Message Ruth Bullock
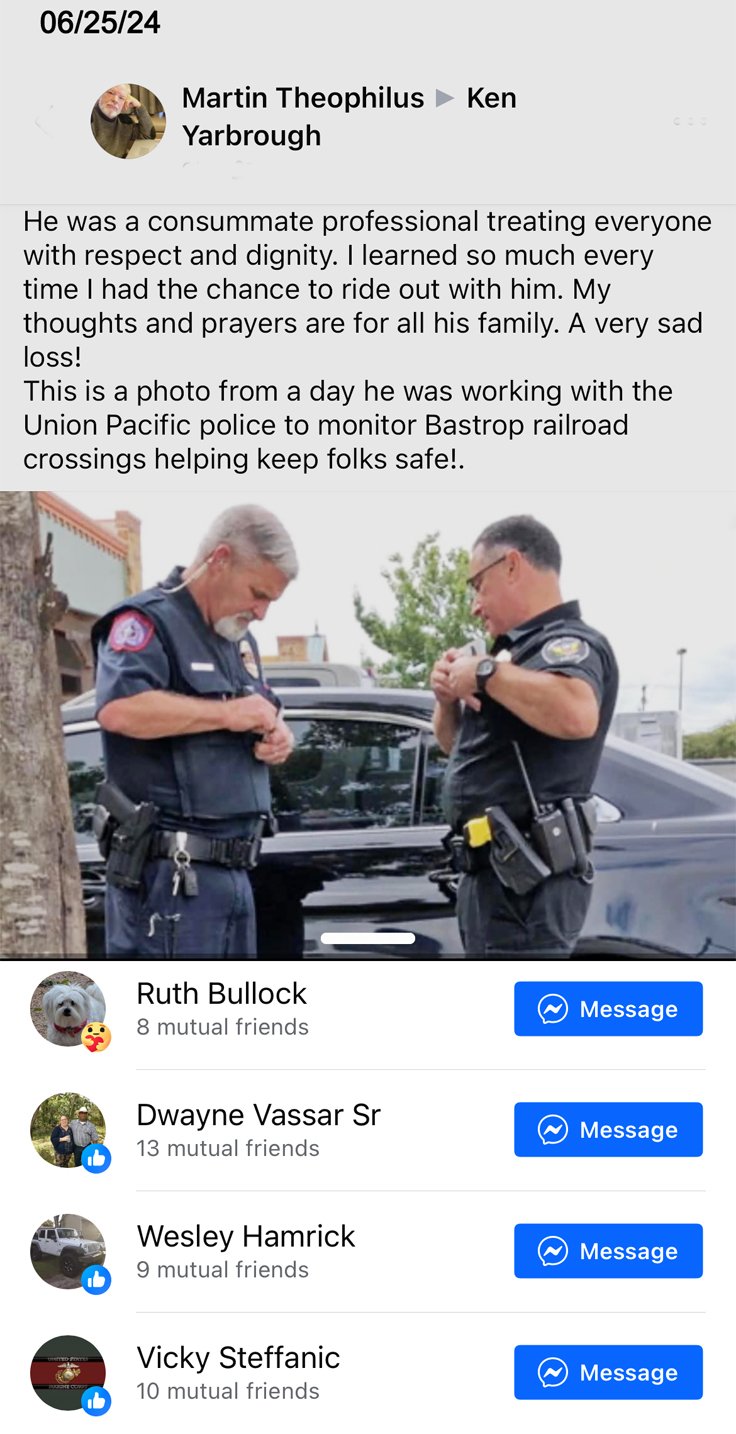 (x=608, y=1009)
